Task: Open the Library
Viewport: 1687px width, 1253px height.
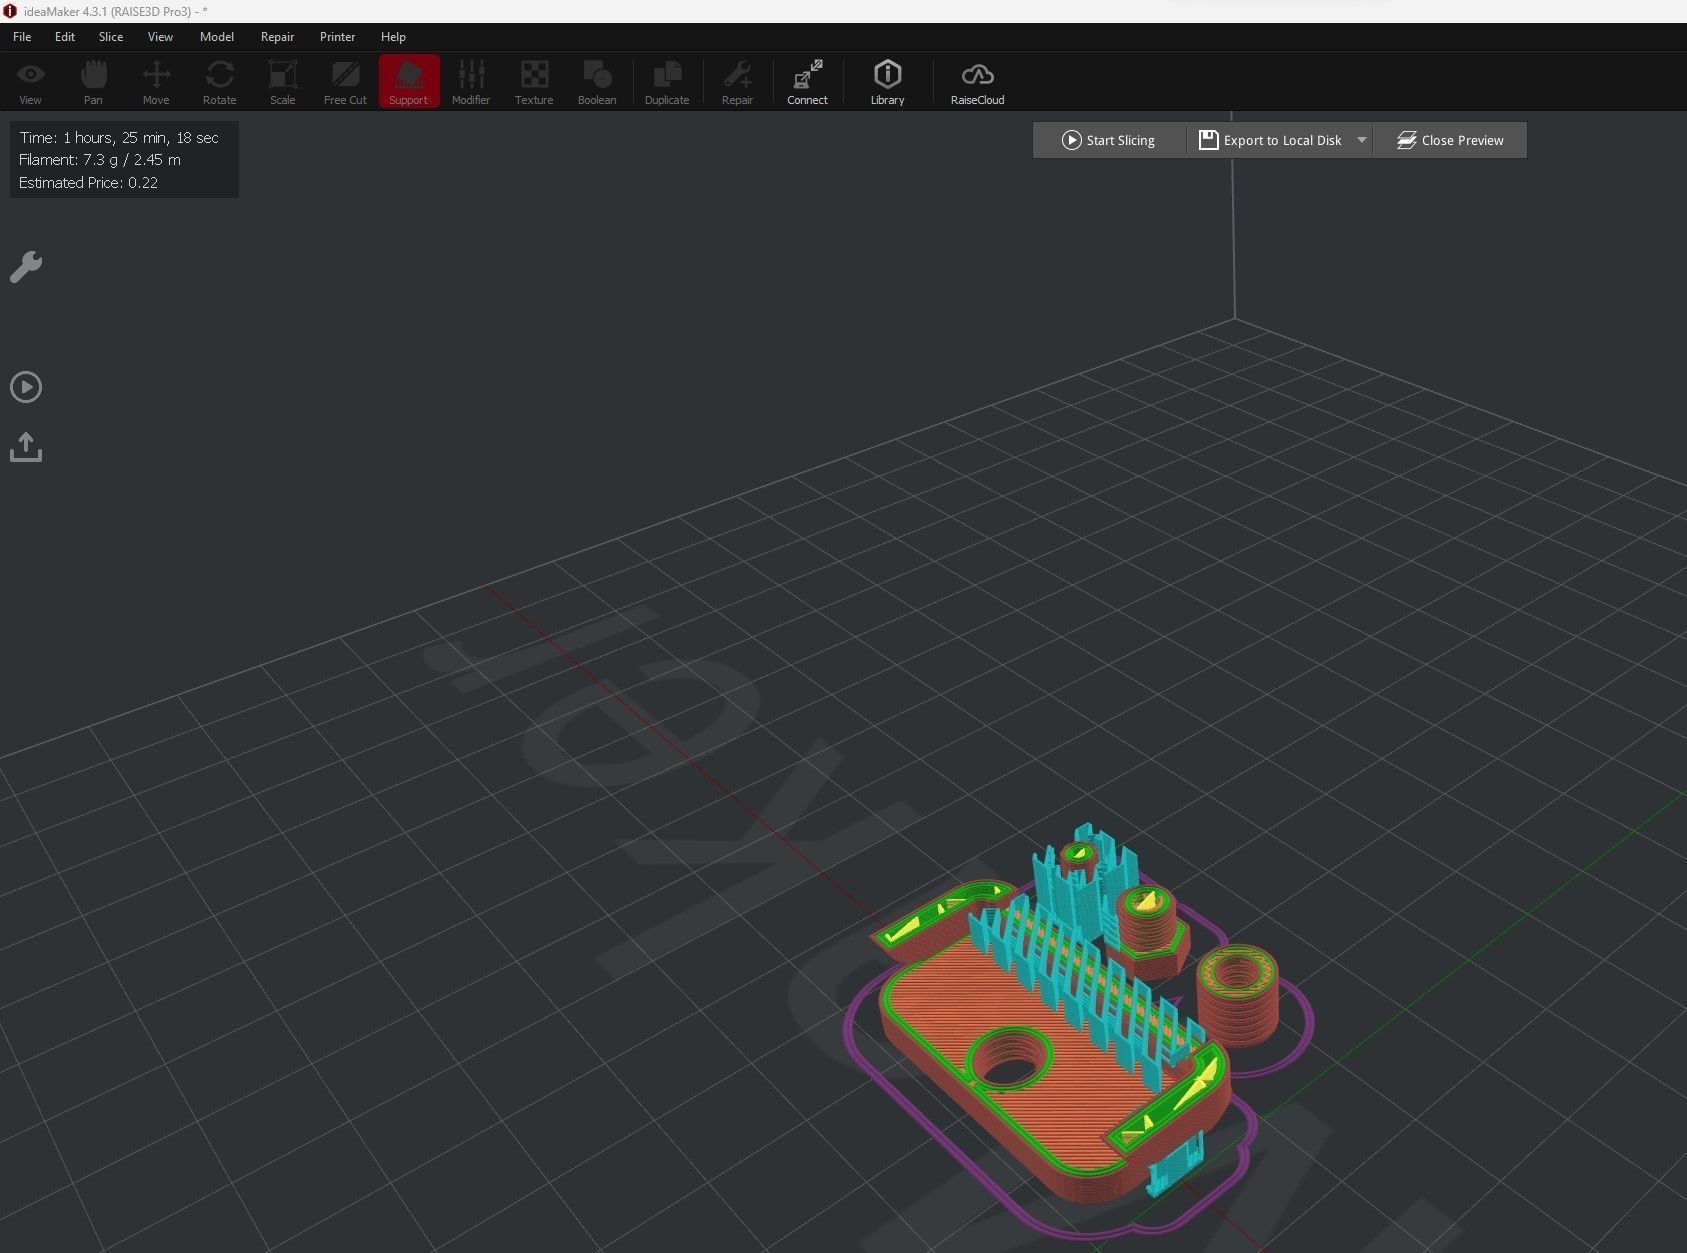Action: pos(887,82)
